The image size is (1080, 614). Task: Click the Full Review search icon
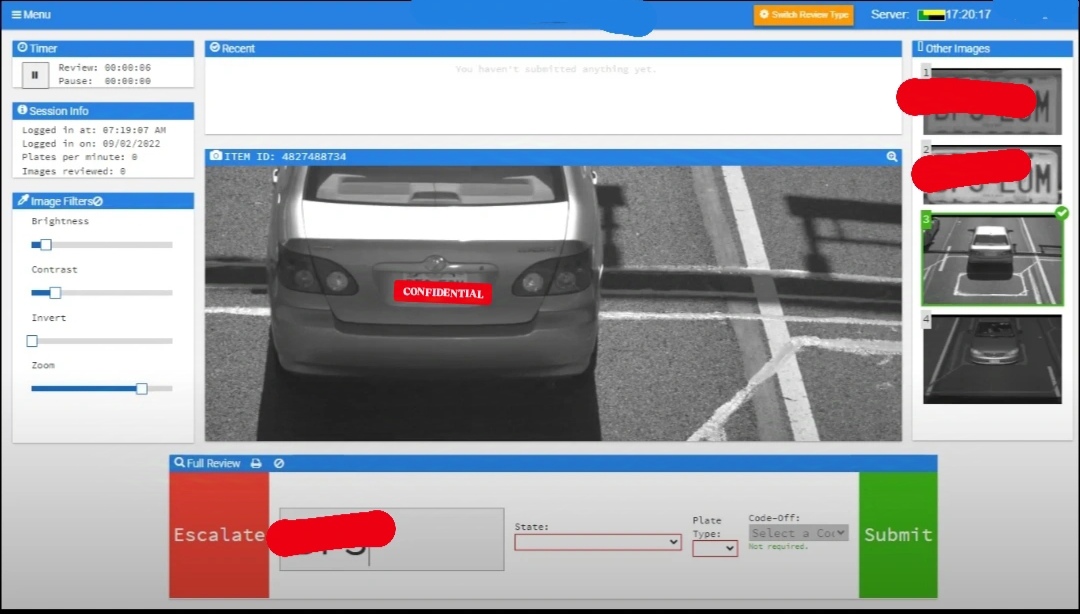tap(179, 462)
